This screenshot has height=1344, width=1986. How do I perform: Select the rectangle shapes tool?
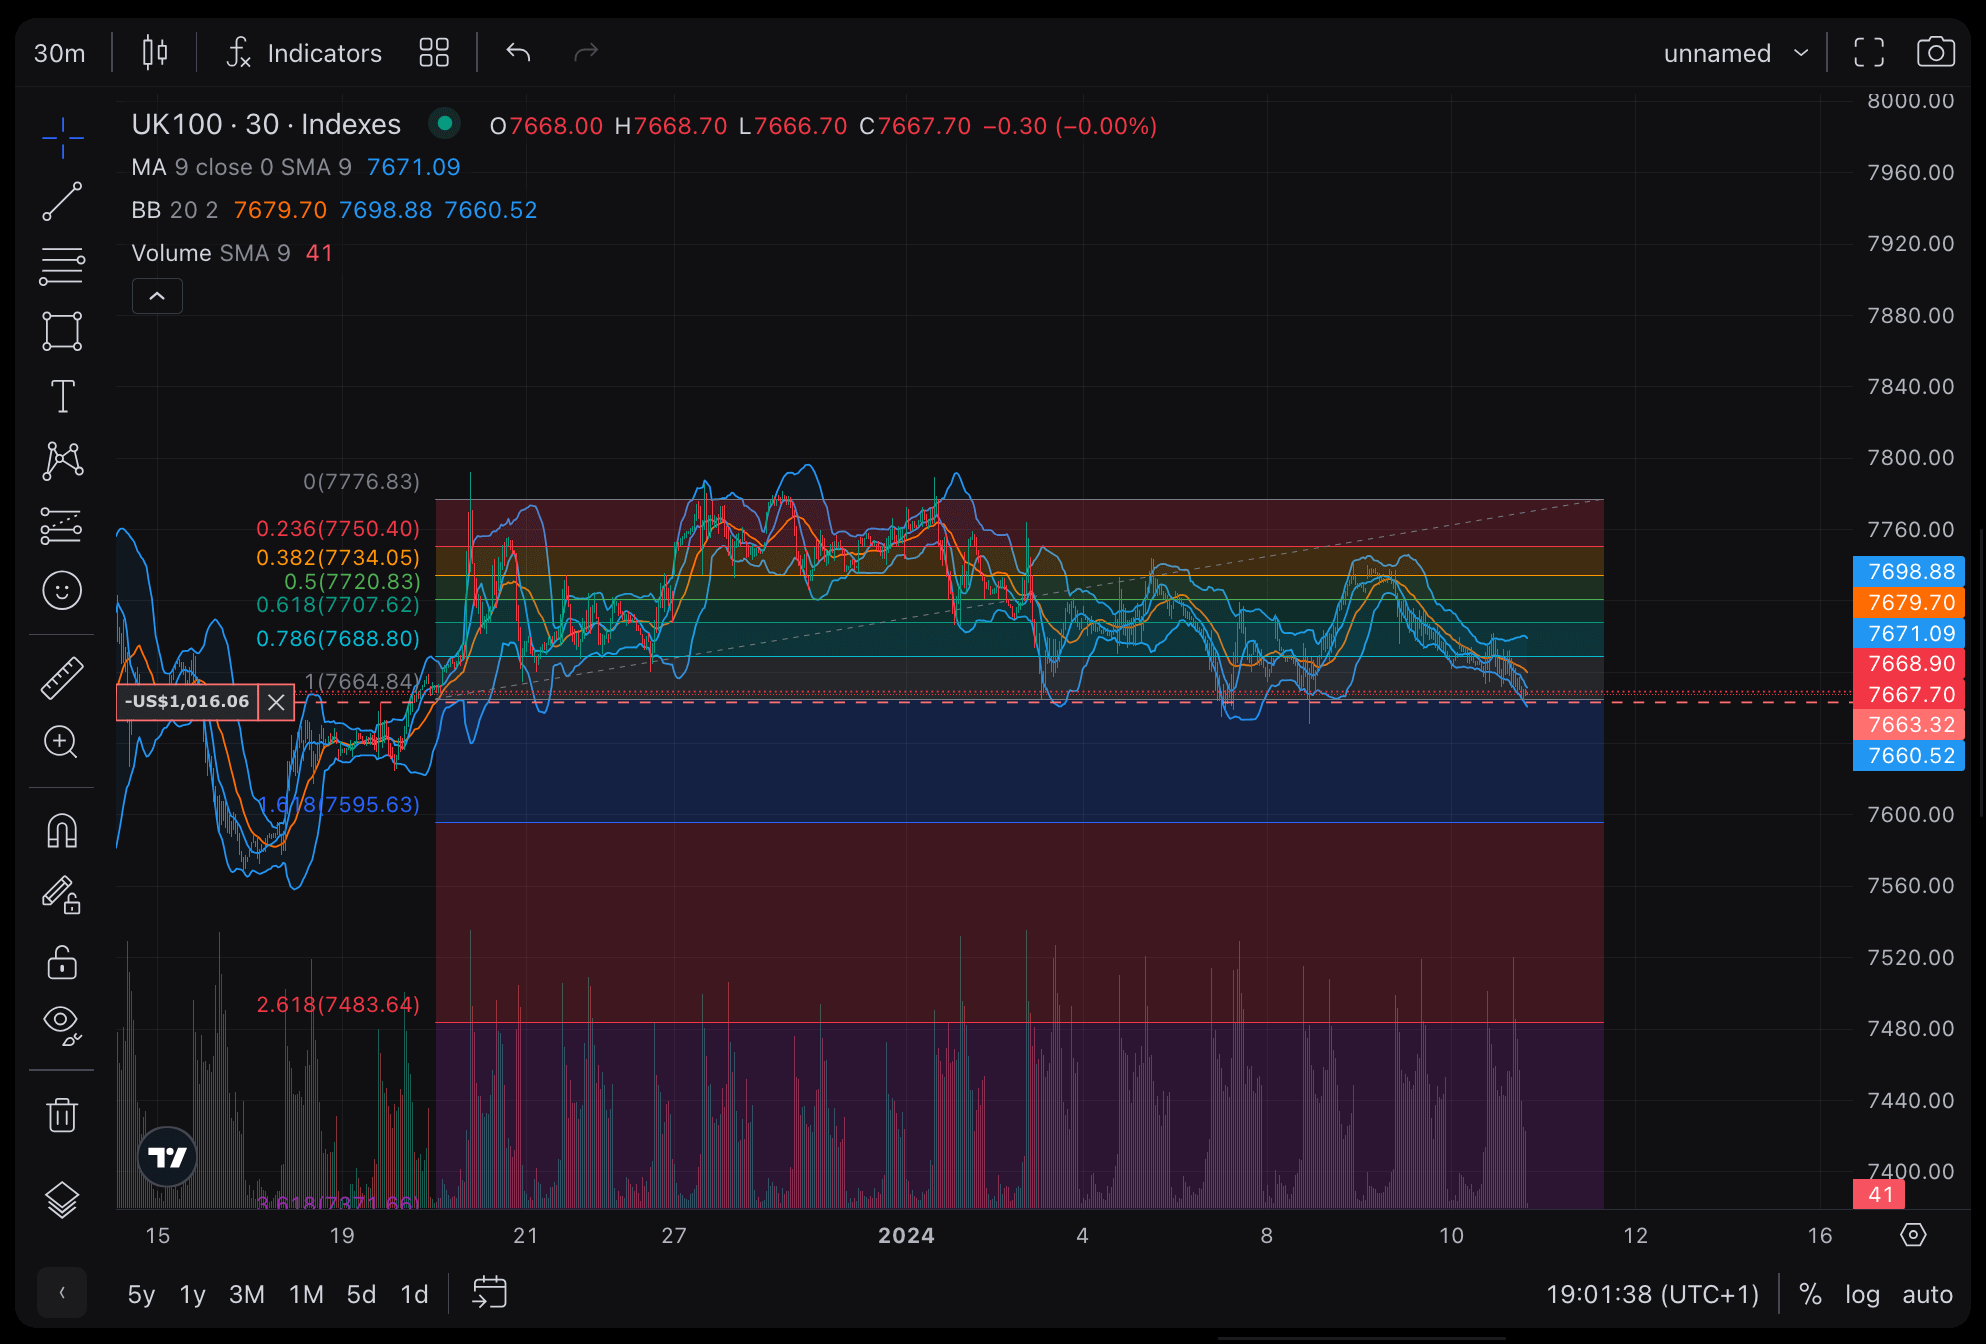tap(62, 331)
